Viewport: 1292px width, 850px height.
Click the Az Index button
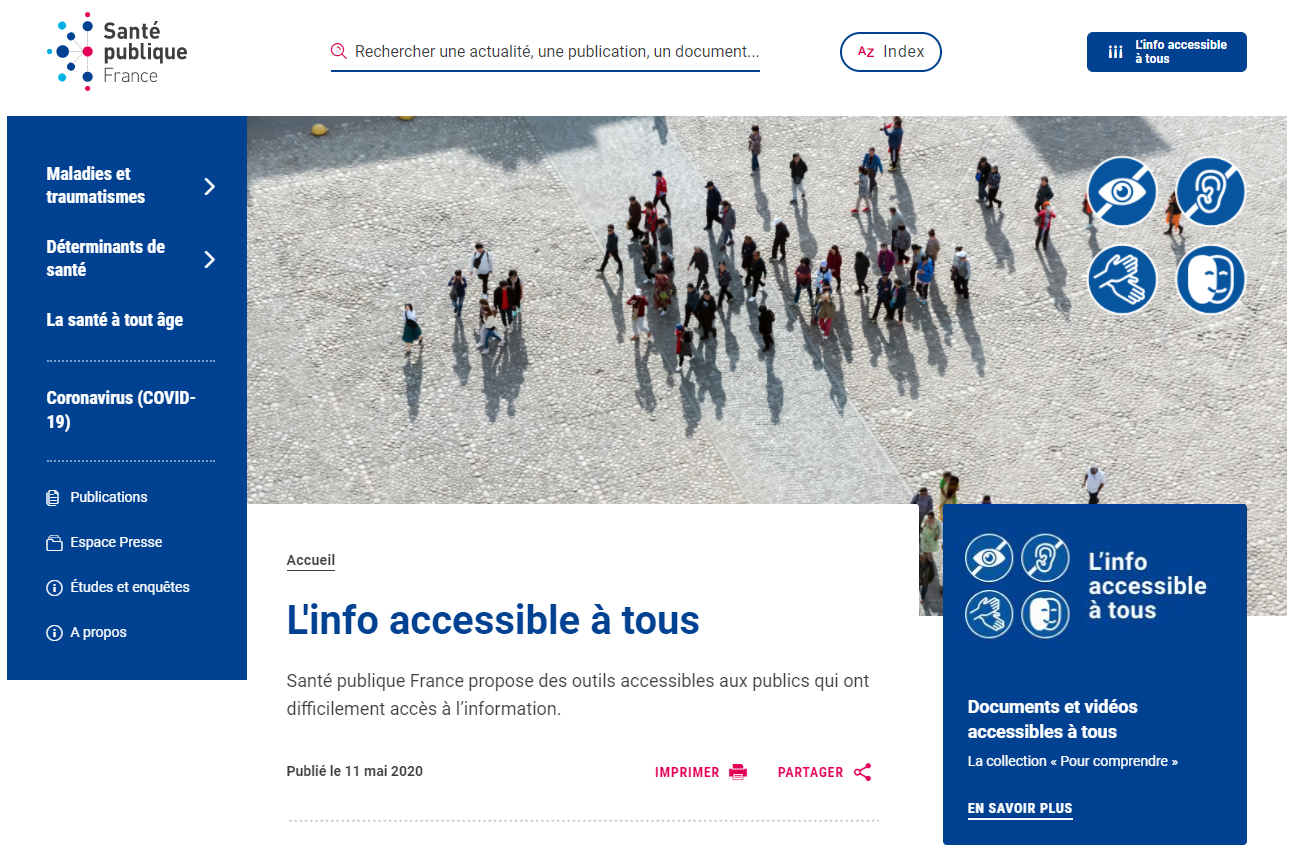click(x=891, y=52)
